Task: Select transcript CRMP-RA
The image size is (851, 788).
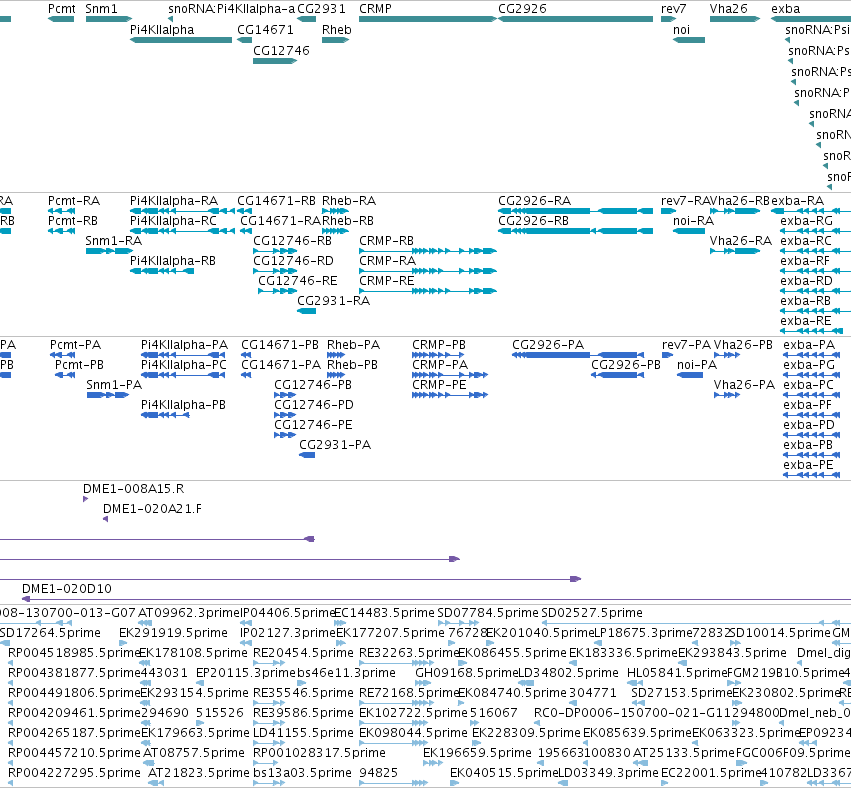Action: (x=428, y=271)
